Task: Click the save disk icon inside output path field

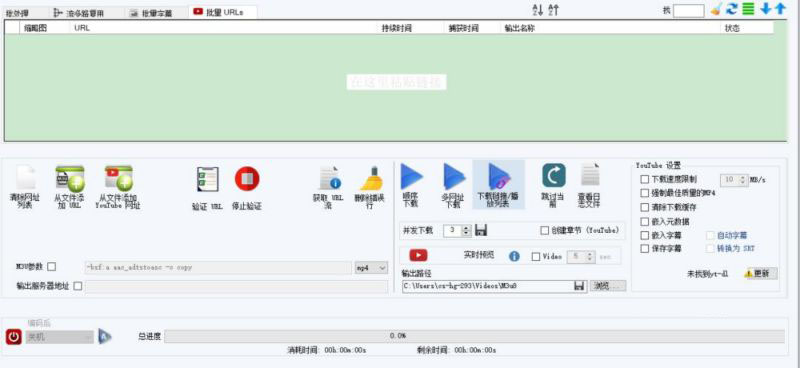Action: point(579,286)
